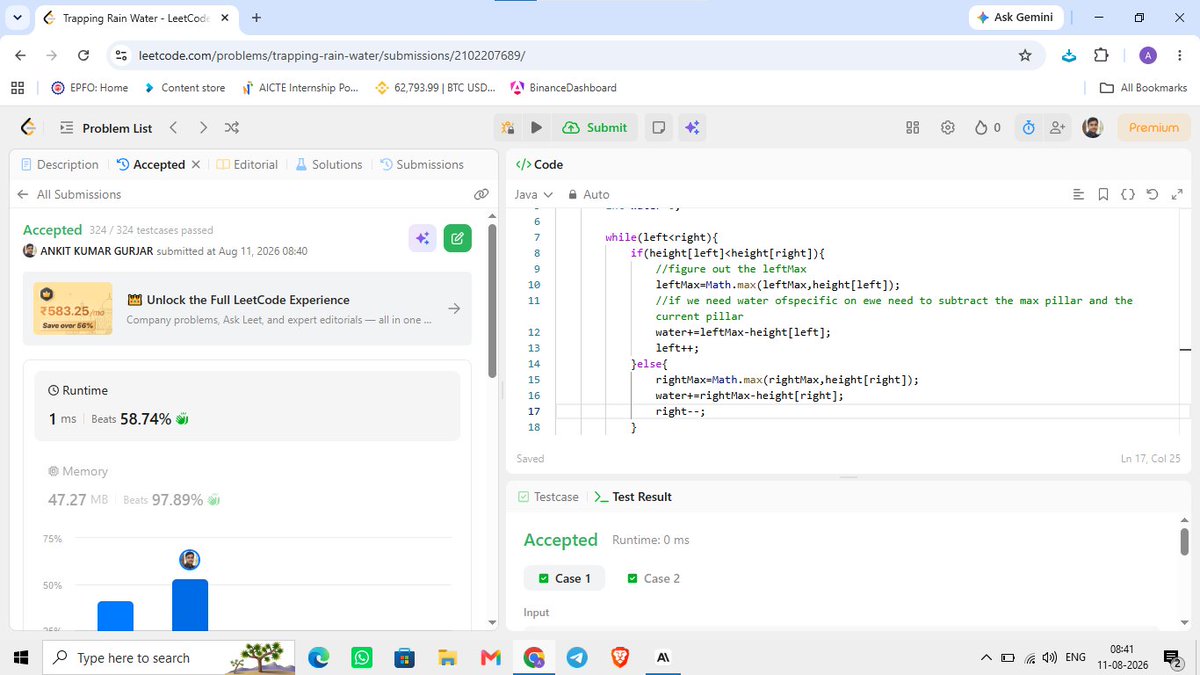1200x675 pixels.
Task: Run the code with the play icon
Action: [x=536, y=127]
